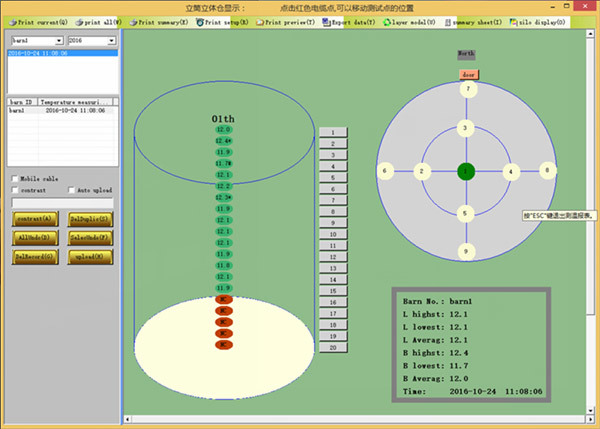Click the upload(H) button

(91, 257)
